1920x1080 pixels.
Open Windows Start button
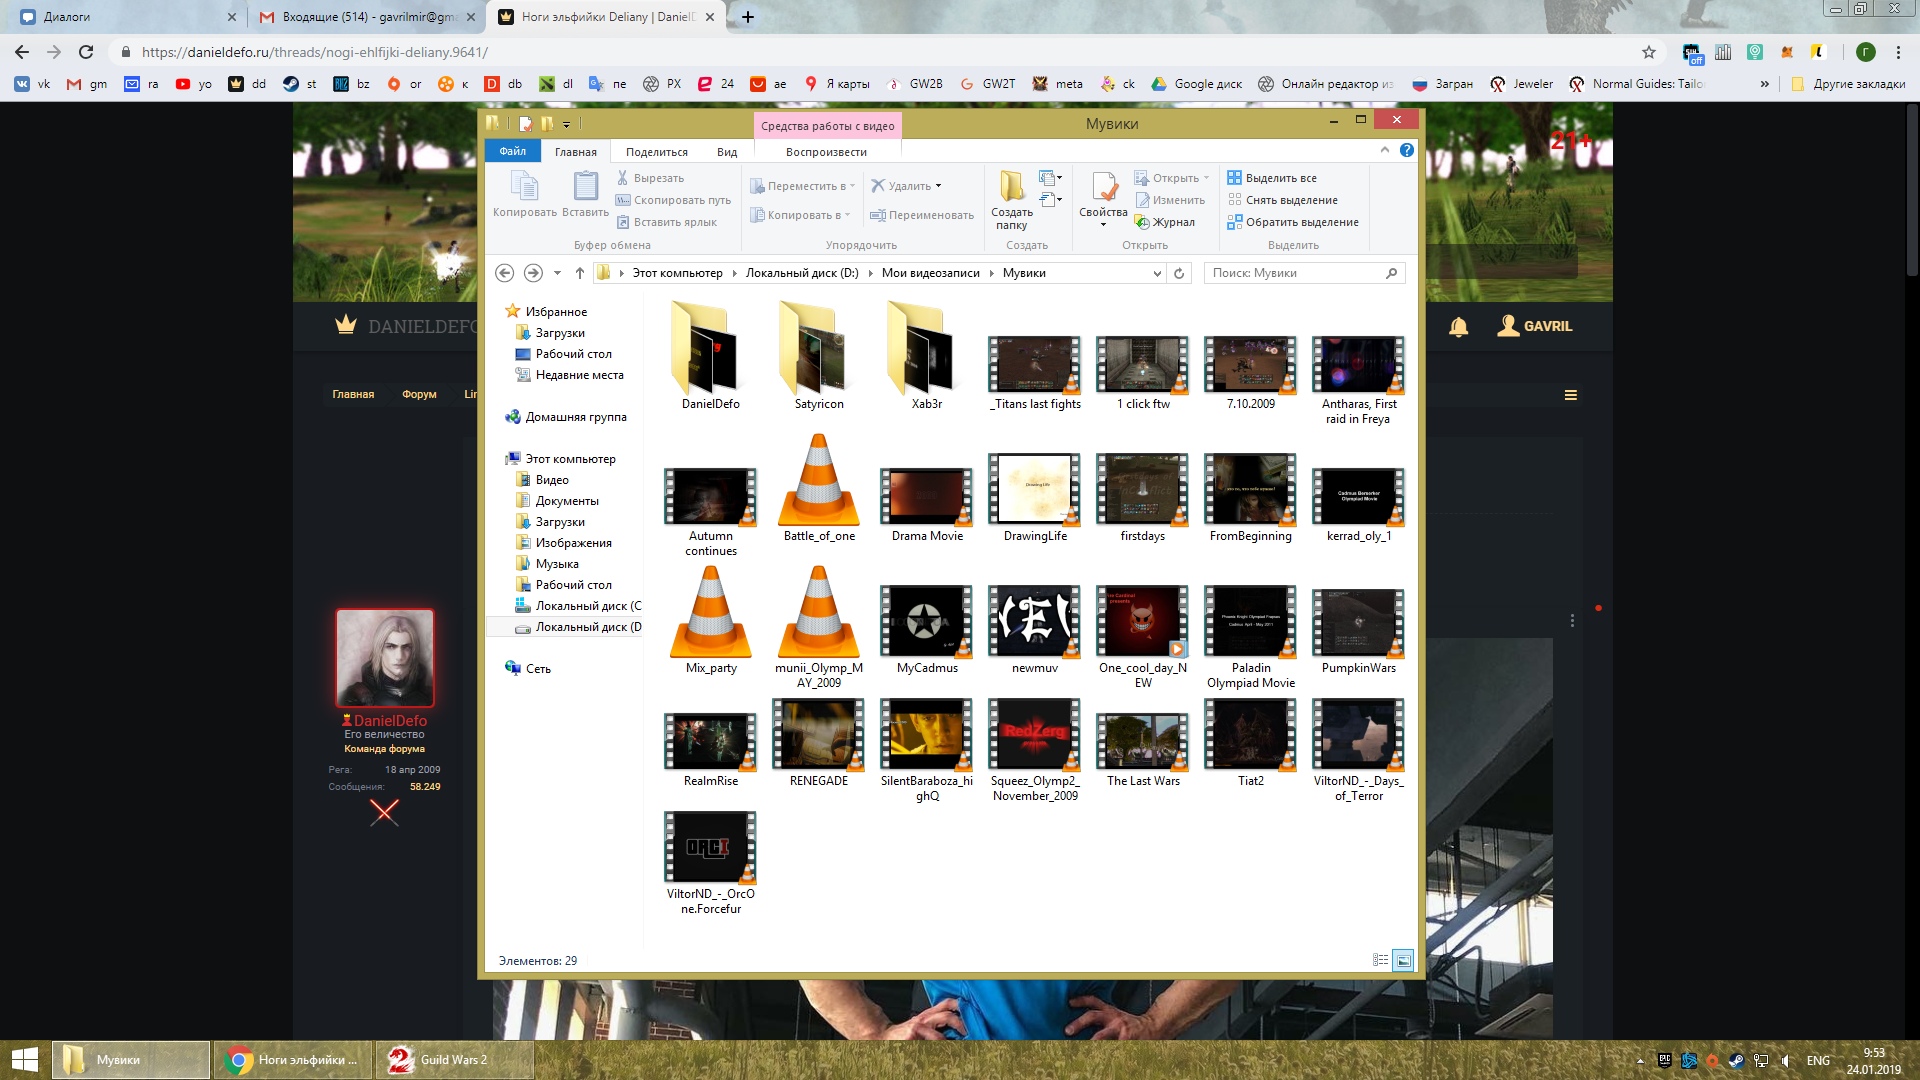(x=24, y=1060)
